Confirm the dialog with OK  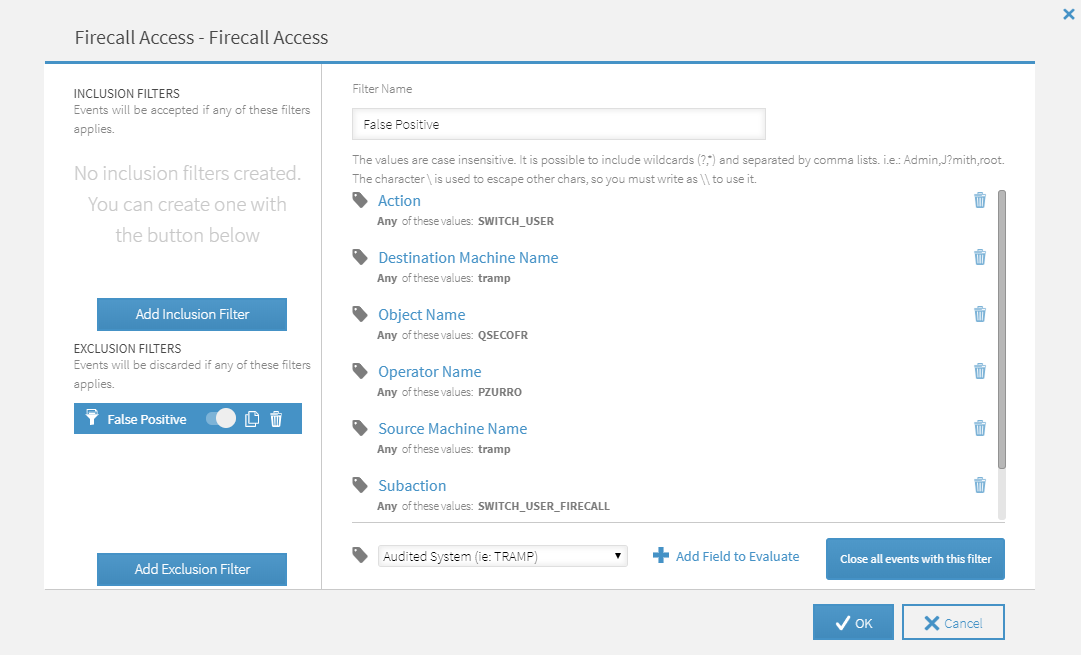pos(852,622)
